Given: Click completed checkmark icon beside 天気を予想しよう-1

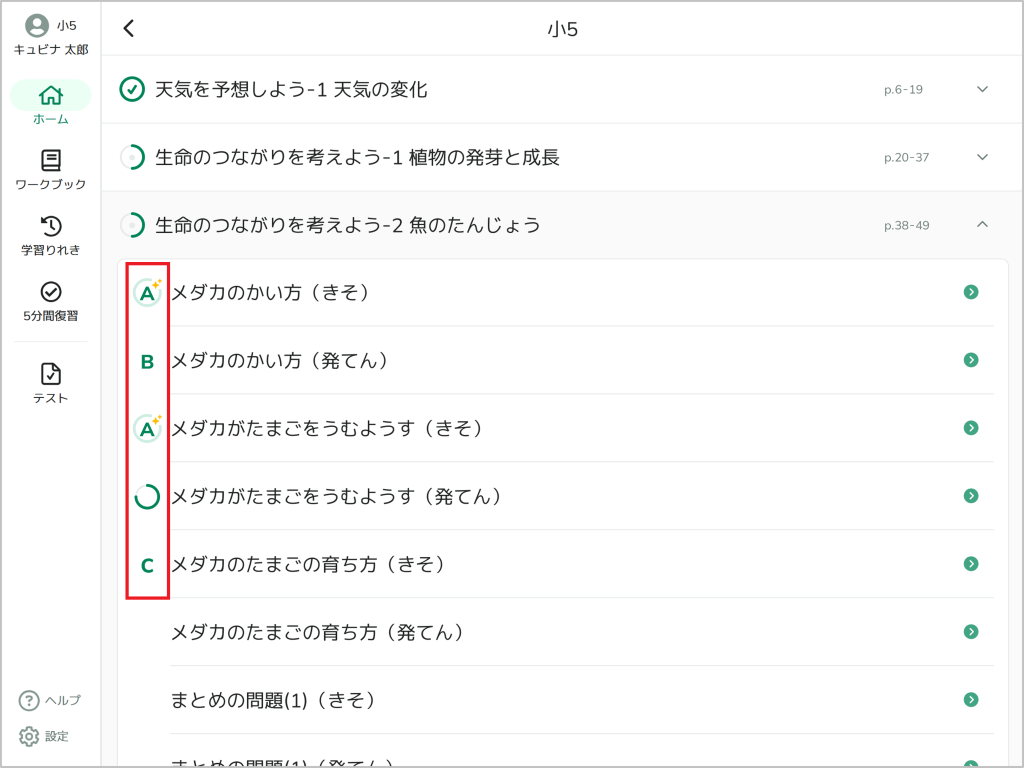Looking at the screenshot, I should pyautogui.click(x=132, y=89).
